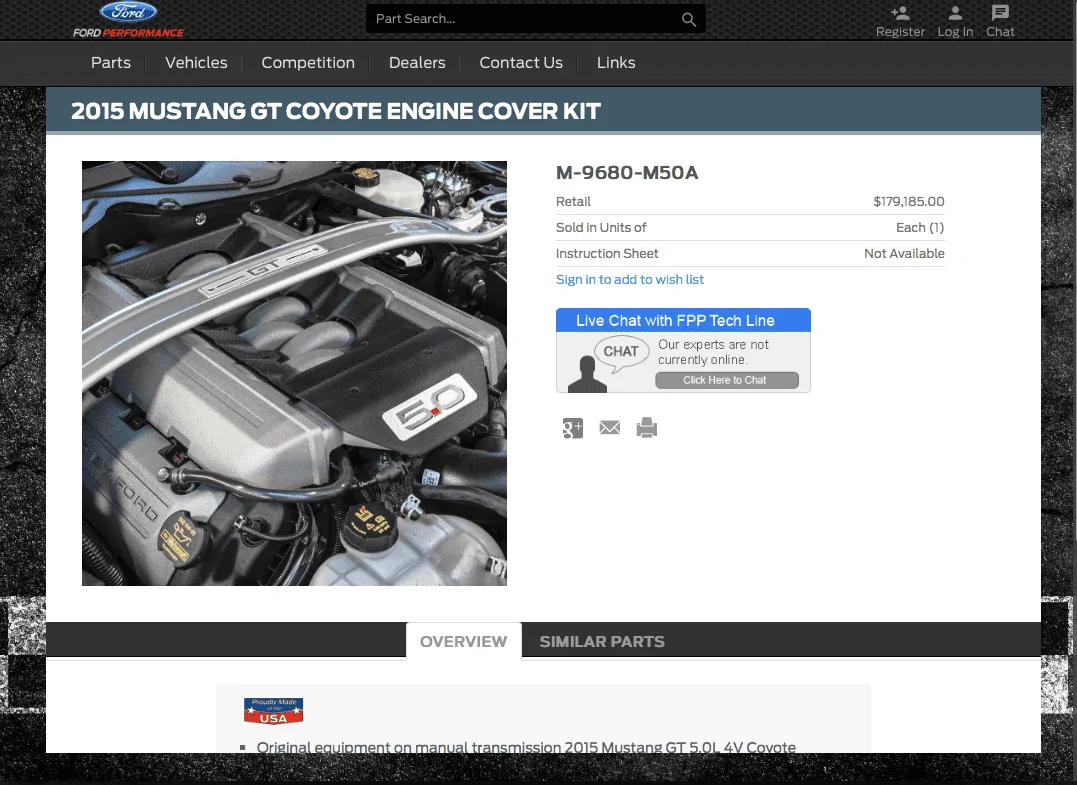Viewport: 1077px width, 785px height.
Task: Click the retail price $179,185.00
Action: coord(909,201)
